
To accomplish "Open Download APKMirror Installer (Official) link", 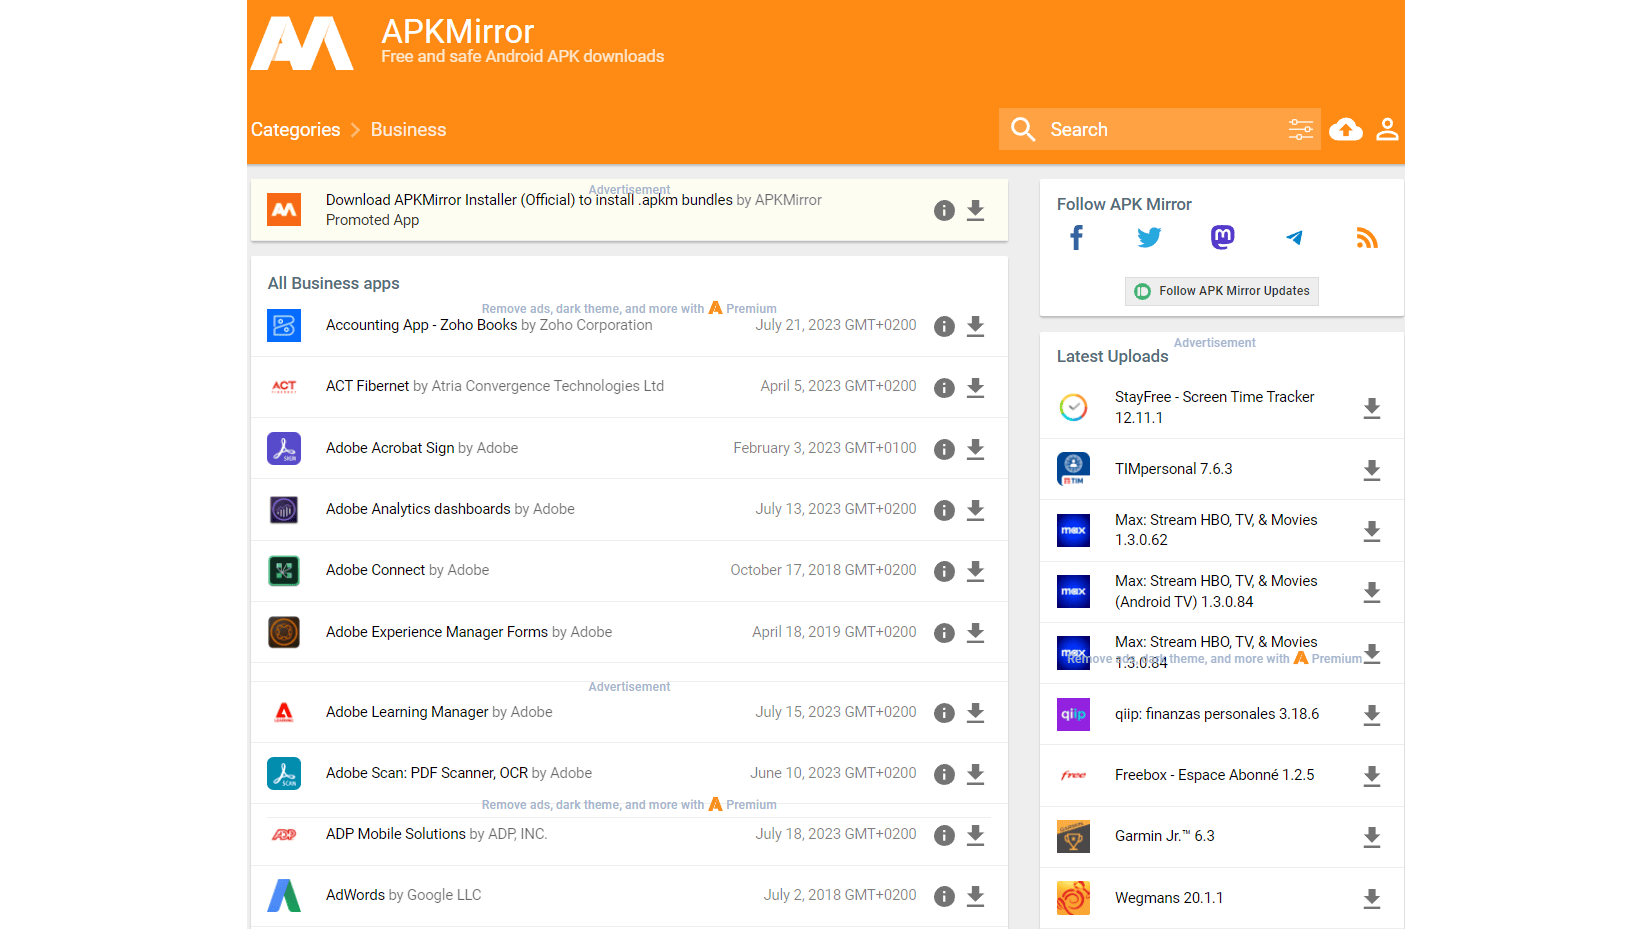I will click(529, 200).
